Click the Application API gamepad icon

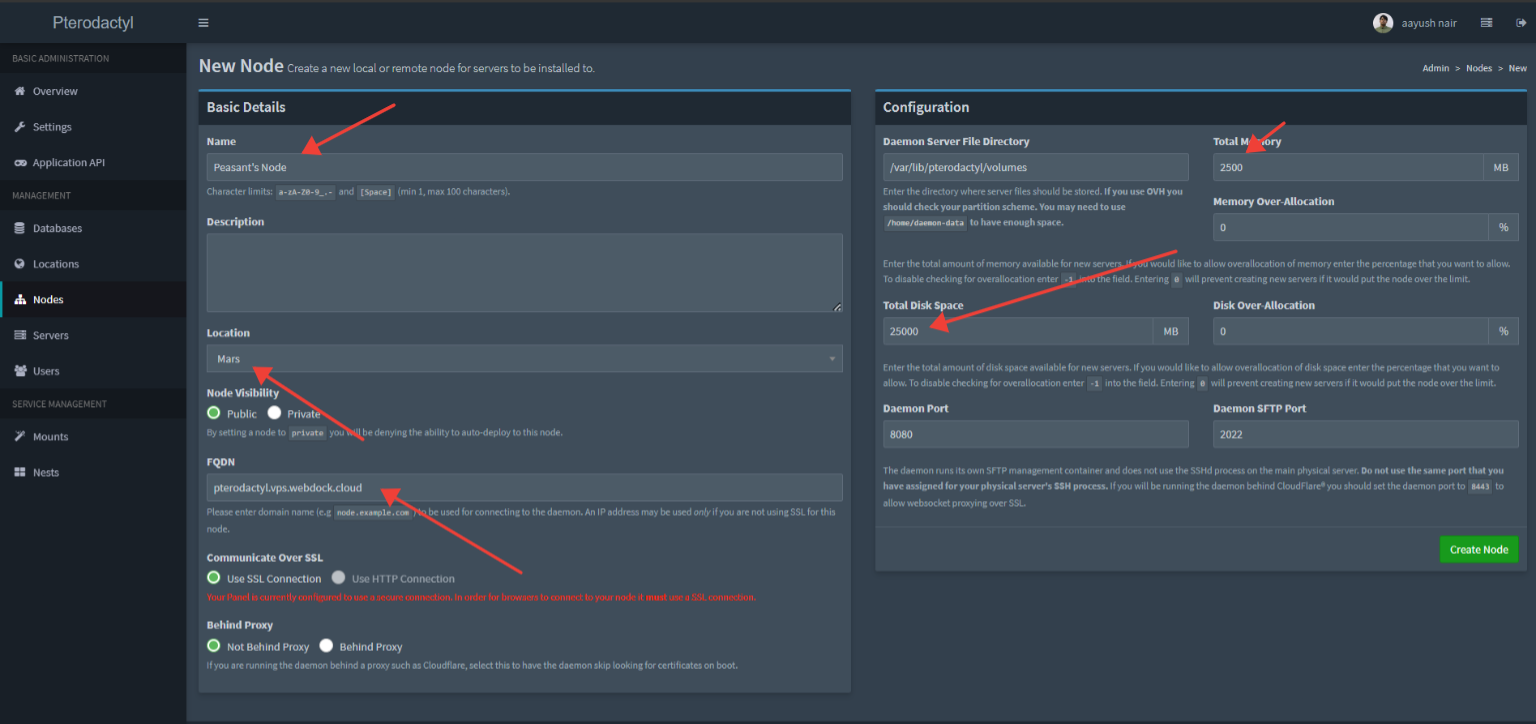pyautogui.click(x=20, y=163)
